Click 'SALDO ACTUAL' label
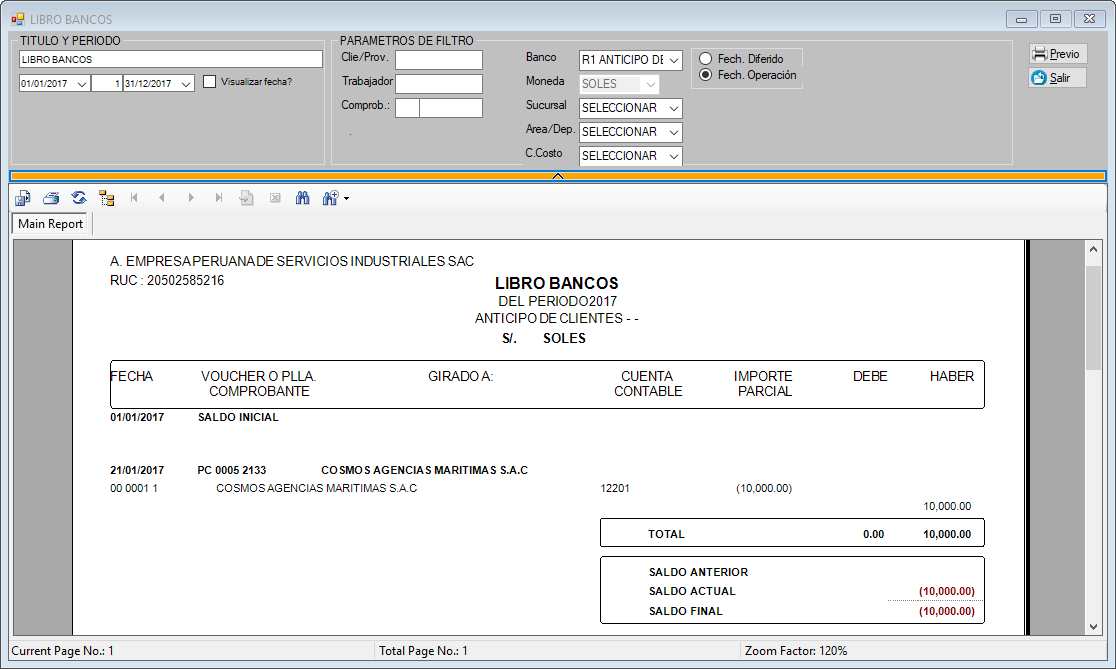This screenshot has width=1116, height=669. pos(692,591)
